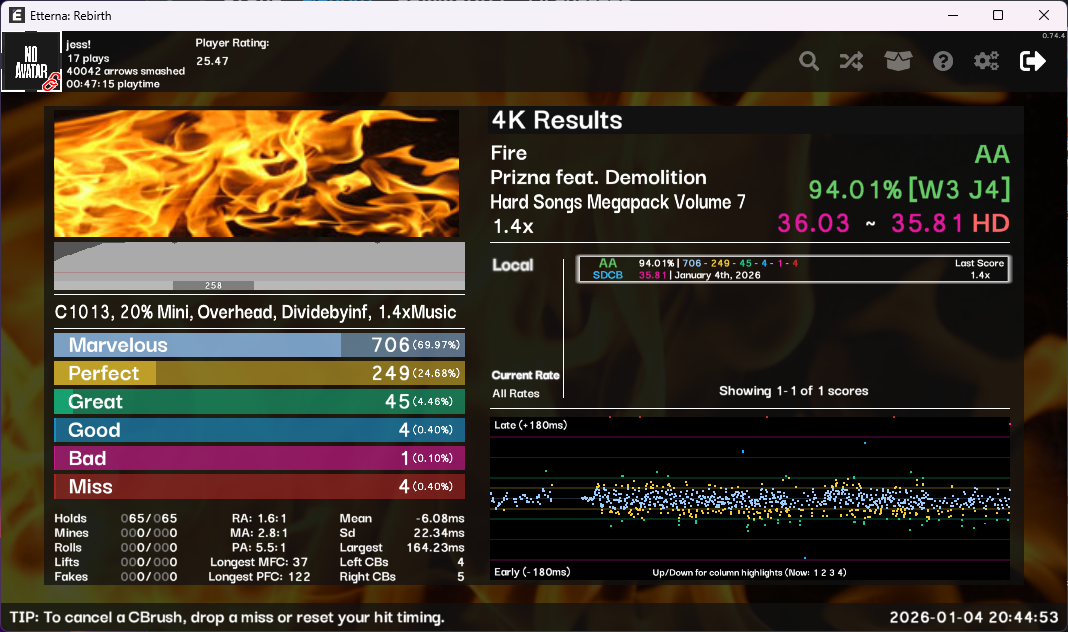Click inside the timing offset plot
Viewport: 1068px width, 632px height.
click(750, 497)
